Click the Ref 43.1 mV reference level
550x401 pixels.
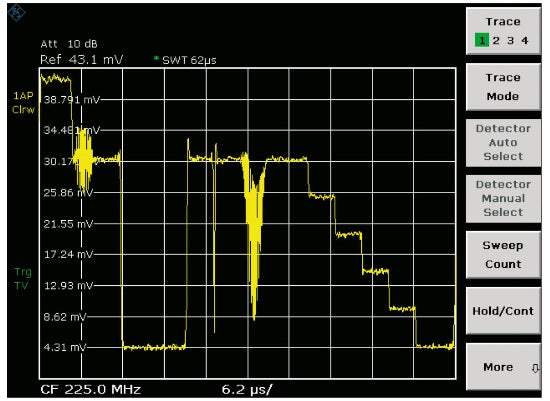tap(81, 60)
